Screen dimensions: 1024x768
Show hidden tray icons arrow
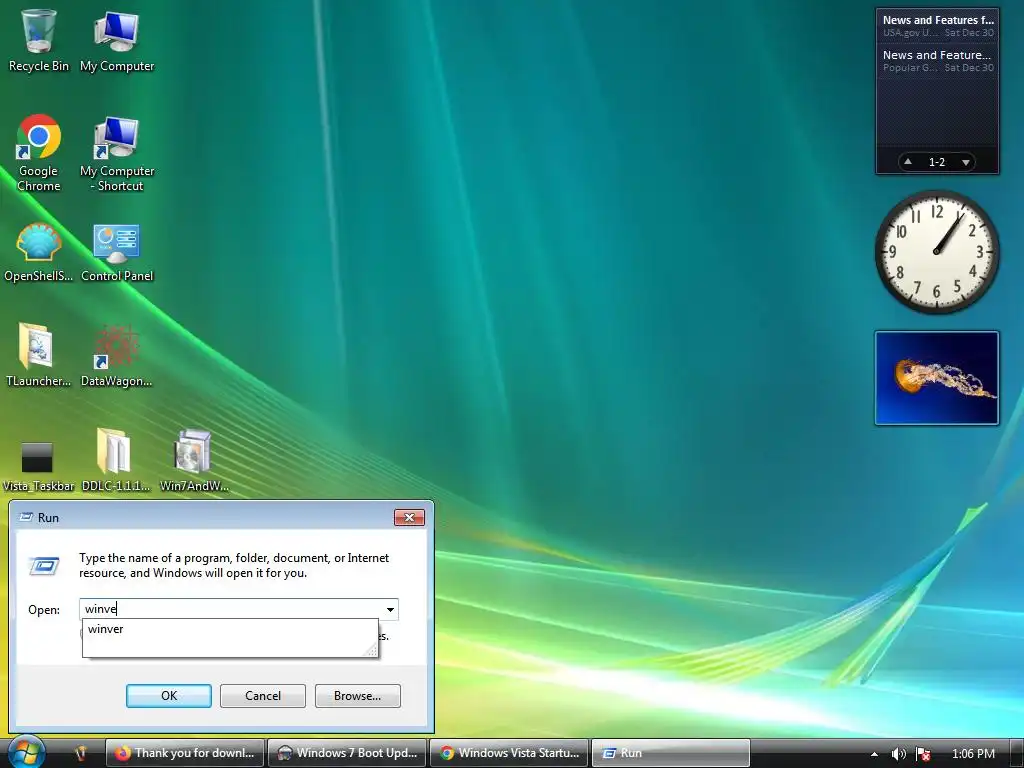point(874,754)
